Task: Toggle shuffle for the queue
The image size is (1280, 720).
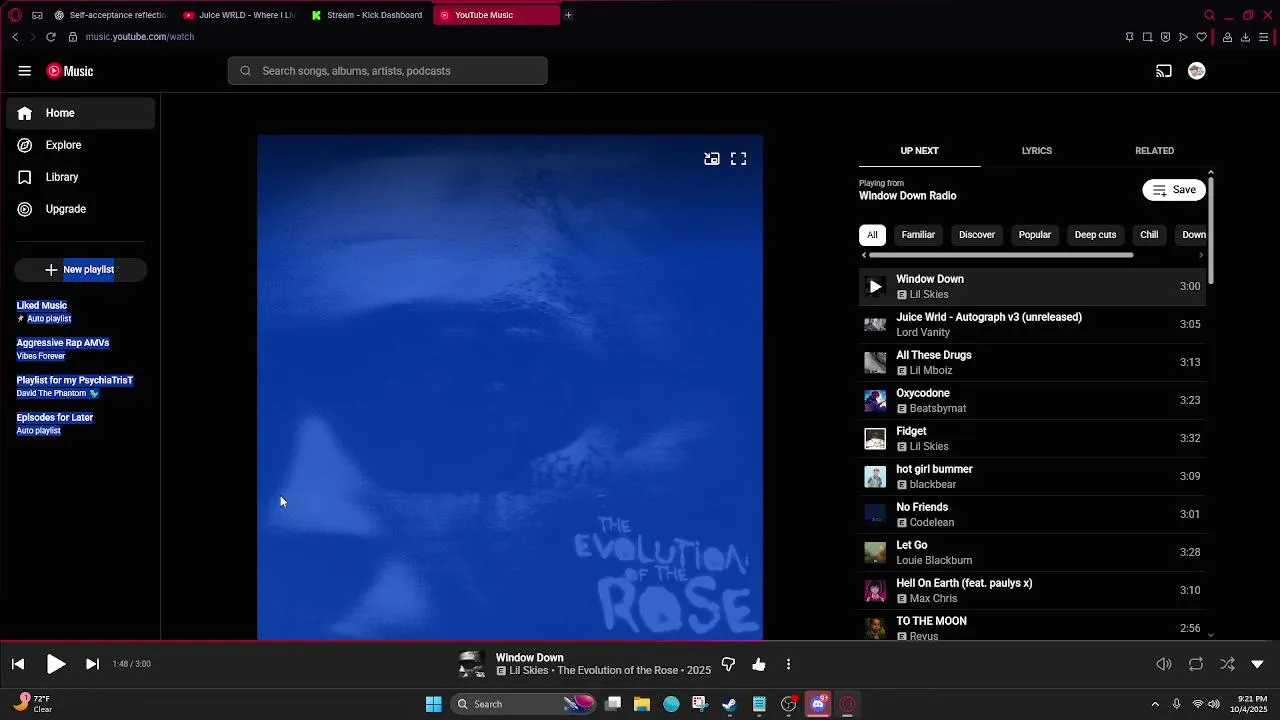Action: point(1227,664)
